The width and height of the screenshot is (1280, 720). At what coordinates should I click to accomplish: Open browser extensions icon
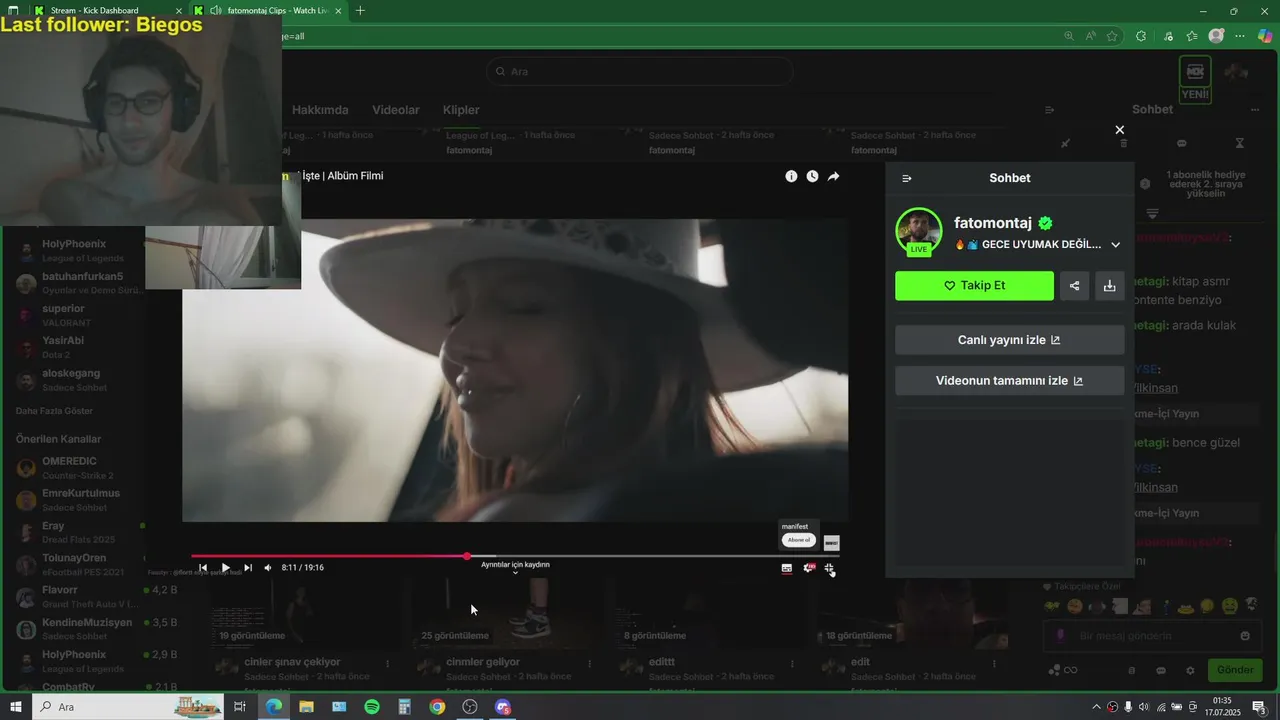point(1141,36)
